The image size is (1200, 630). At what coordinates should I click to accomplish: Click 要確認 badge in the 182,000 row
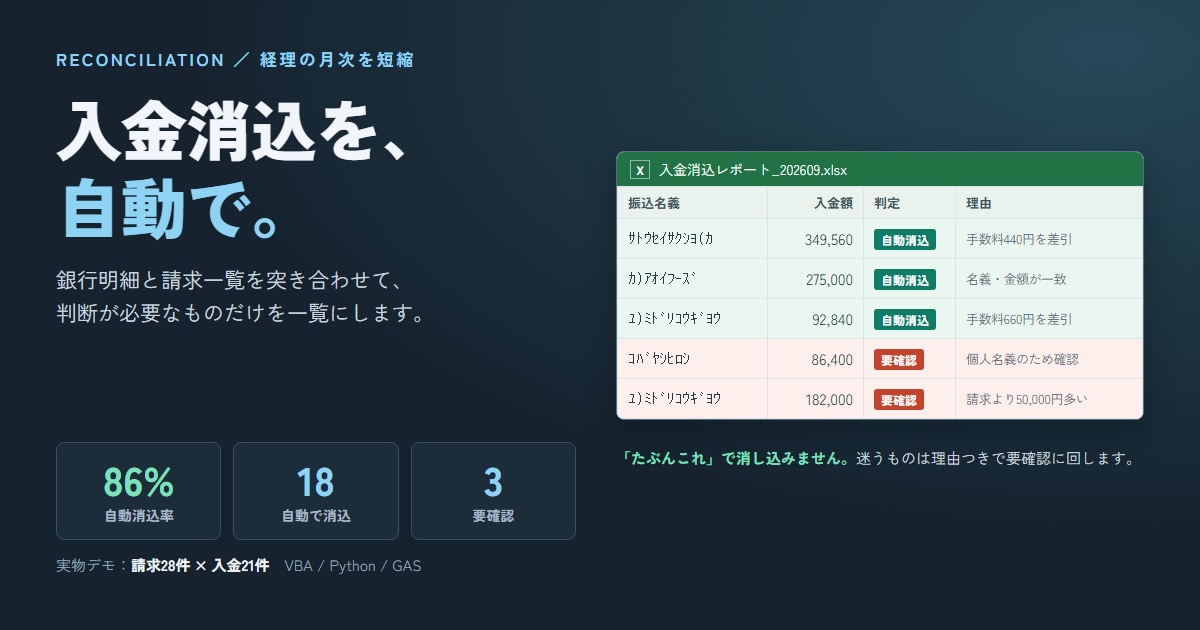pos(899,400)
